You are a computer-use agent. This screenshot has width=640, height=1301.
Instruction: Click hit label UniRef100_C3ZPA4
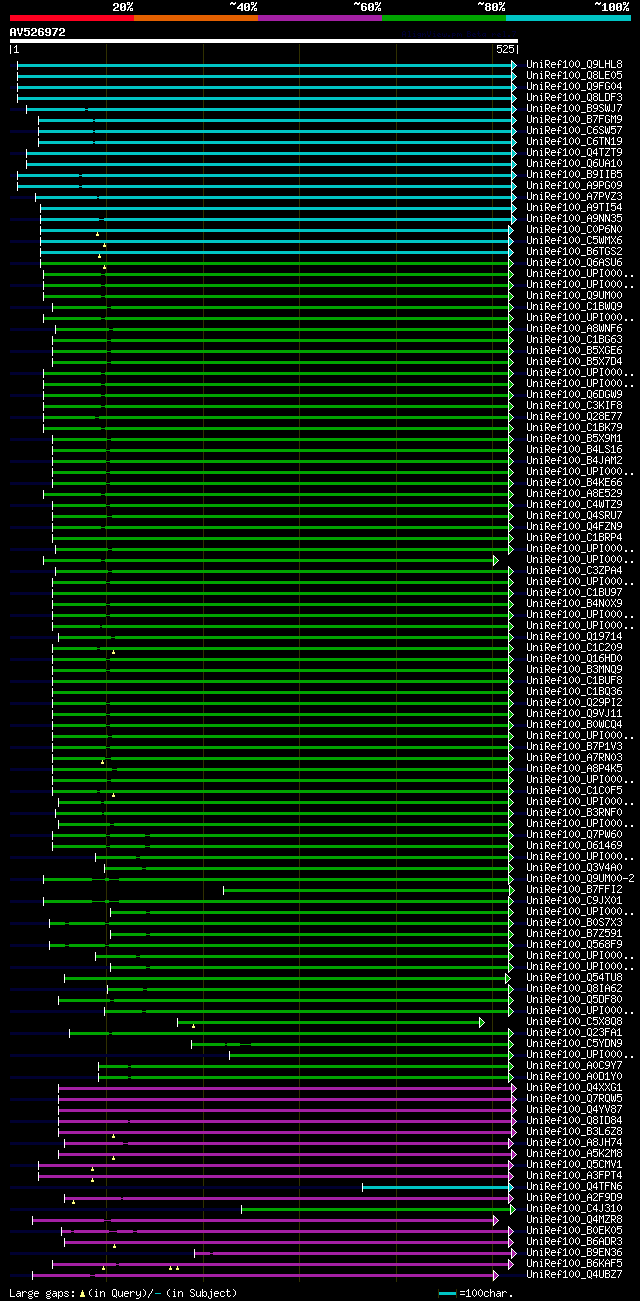[574, 571]
